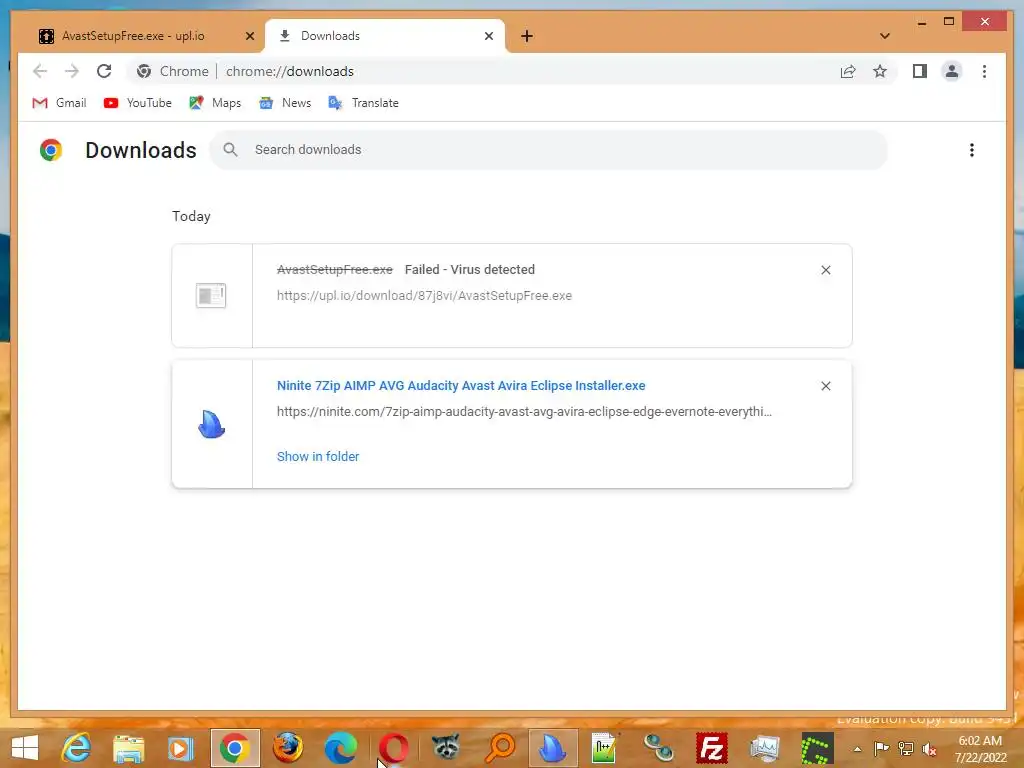Open the profile avatar menu
The height and width of the screenshot is (768, 1024).
[x=952, y=71]
